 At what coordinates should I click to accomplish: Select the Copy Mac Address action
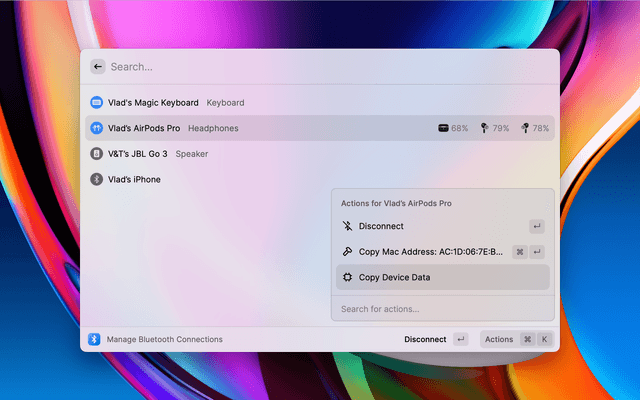pos(431,252)
